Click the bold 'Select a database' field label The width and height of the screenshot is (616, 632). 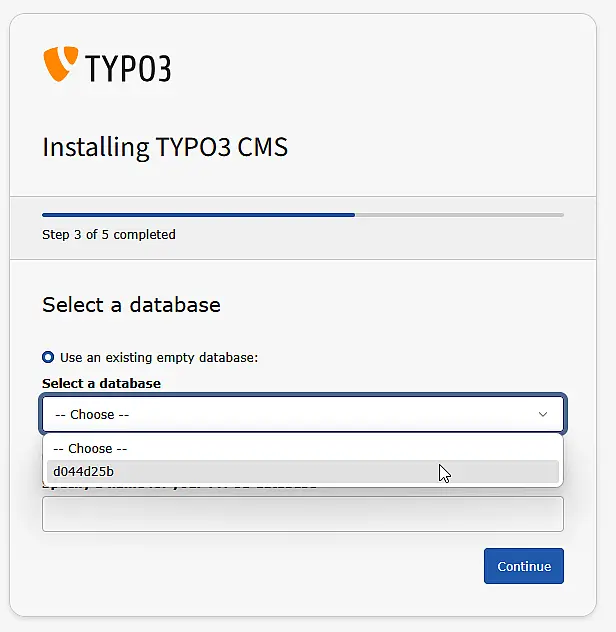point(101,383)
